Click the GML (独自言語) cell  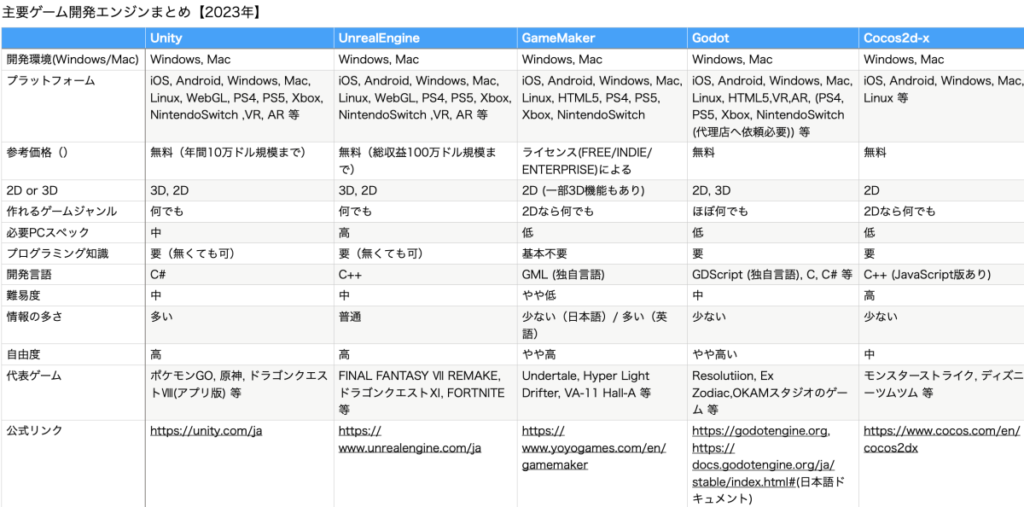pos(602,274)
